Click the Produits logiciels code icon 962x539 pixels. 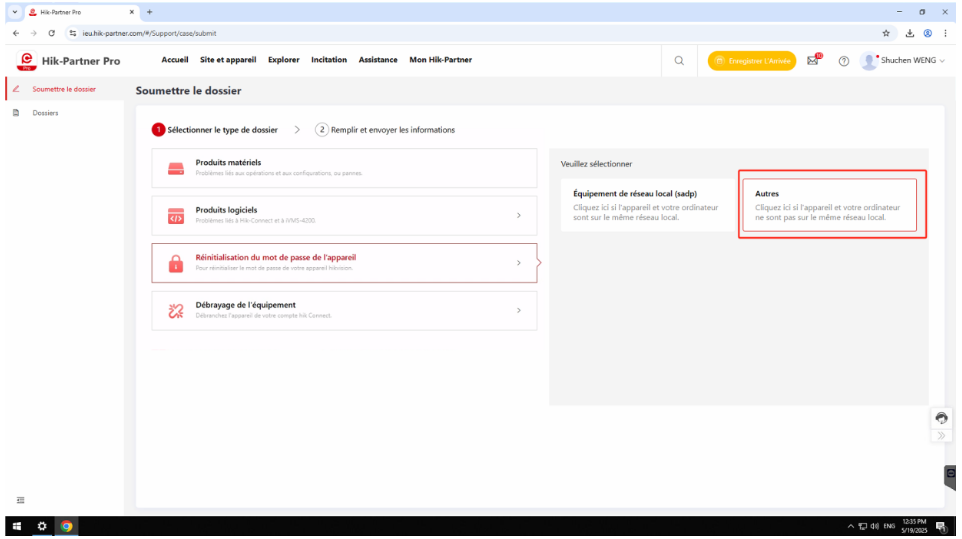click(176, 216)
